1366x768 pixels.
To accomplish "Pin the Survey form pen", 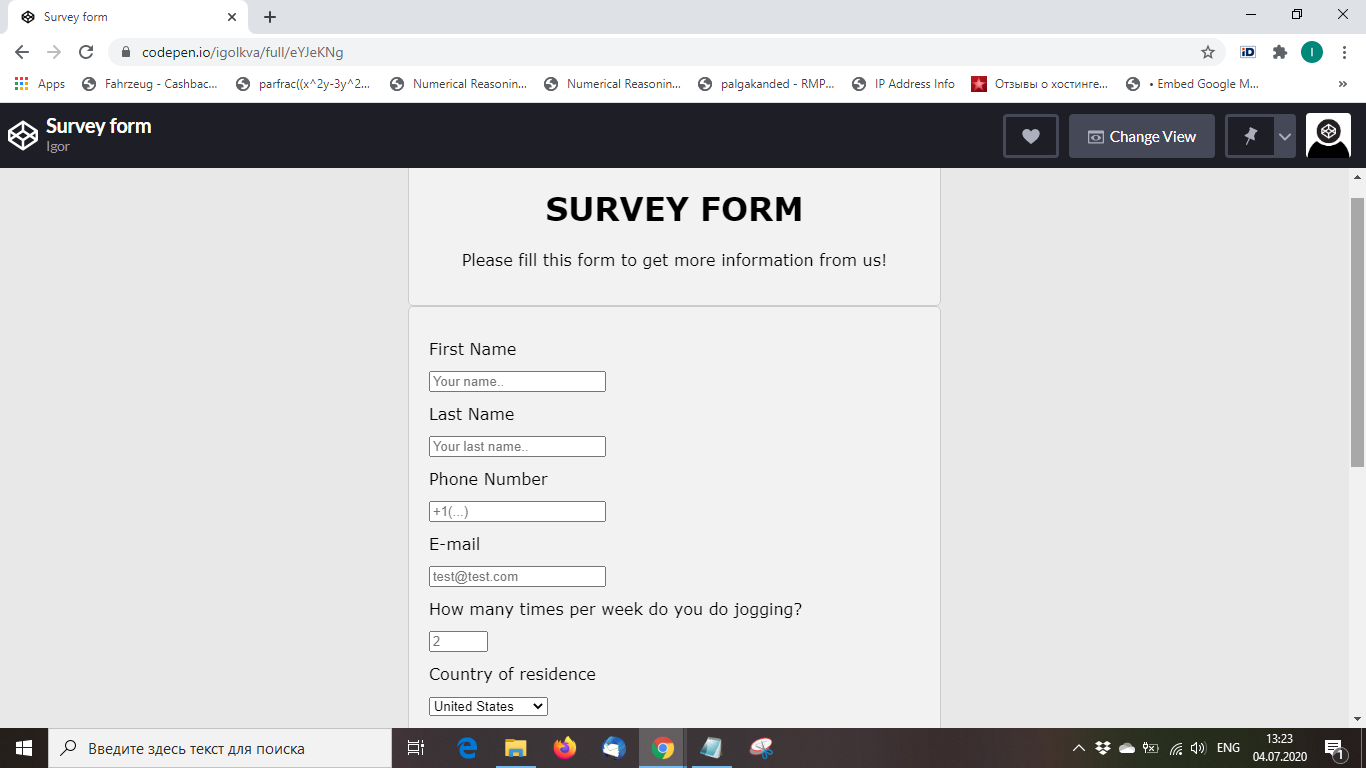I will pyautogui.click(x=1249, y=135).
